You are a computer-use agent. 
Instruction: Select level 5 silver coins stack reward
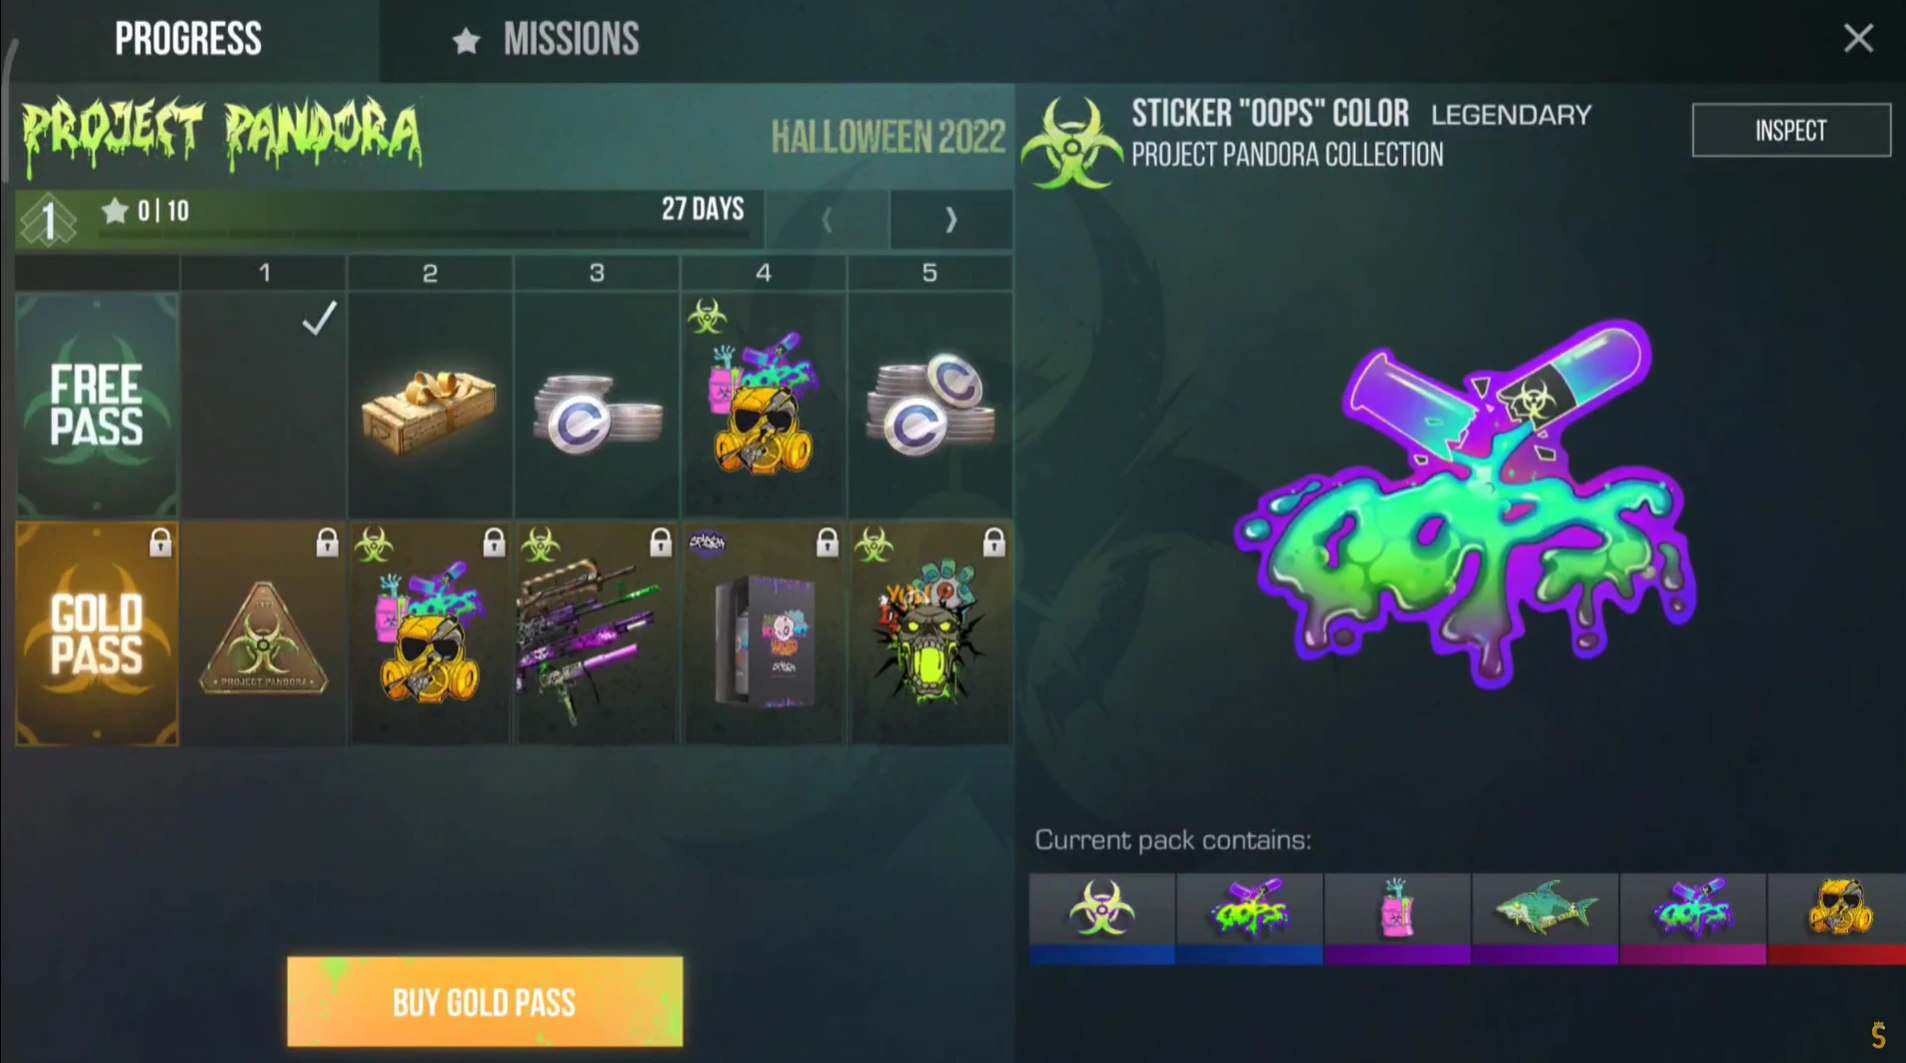click(x=930, y=405)
